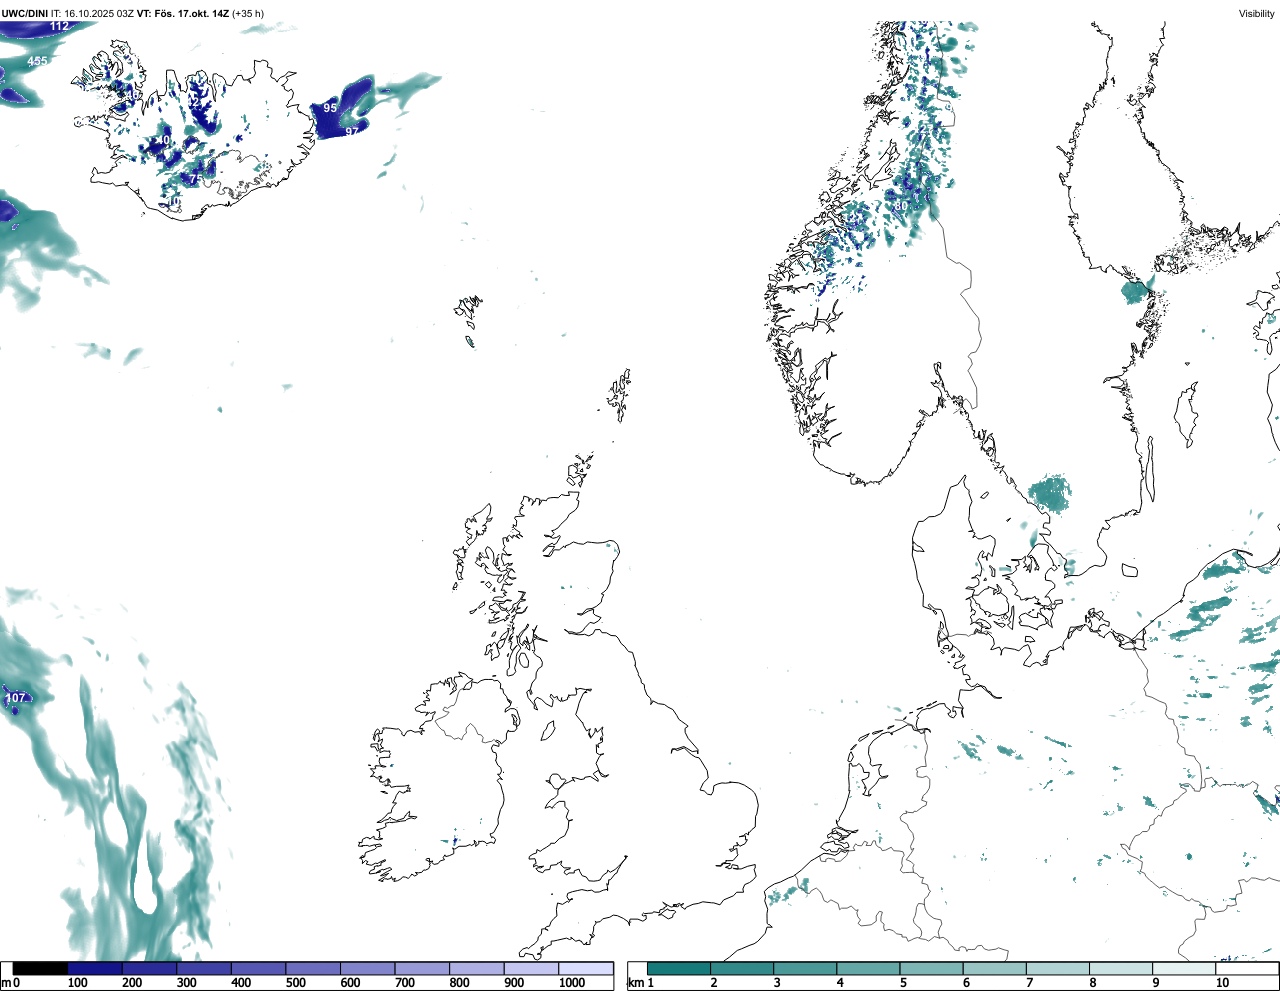Screen dimensions: 1280x991
Task: Click the 6–7 km legend swatch
Action: point(994,968)
